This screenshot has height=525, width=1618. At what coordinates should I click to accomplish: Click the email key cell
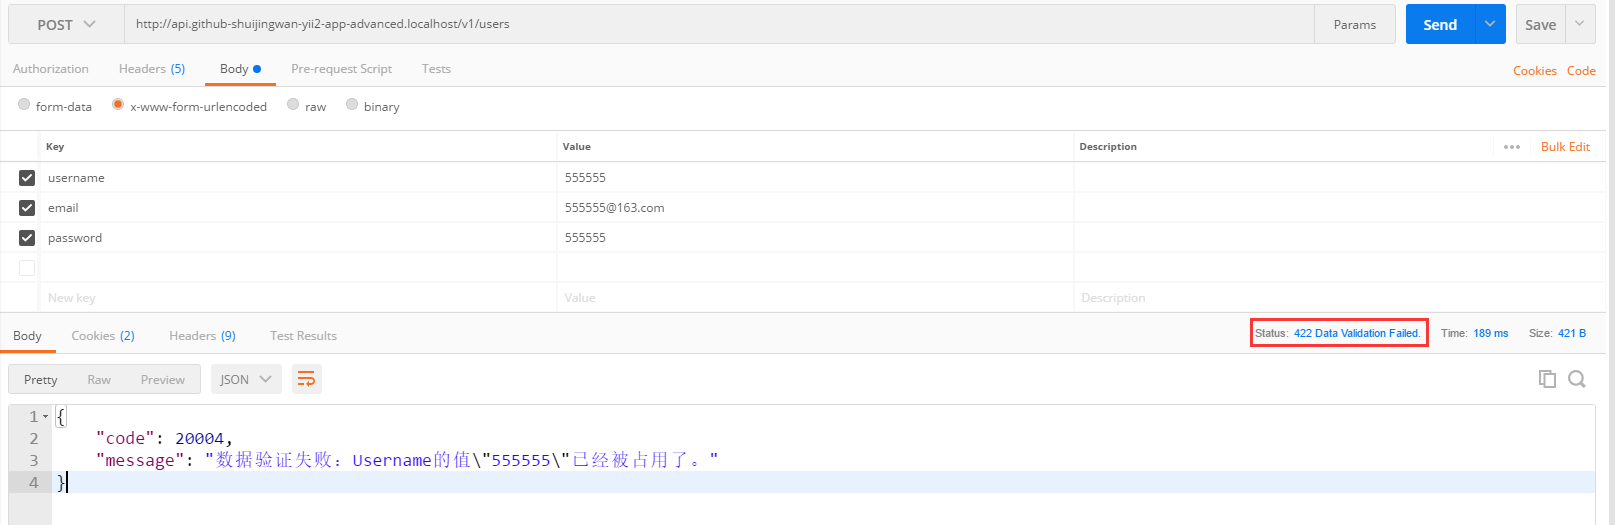(298, 208)
